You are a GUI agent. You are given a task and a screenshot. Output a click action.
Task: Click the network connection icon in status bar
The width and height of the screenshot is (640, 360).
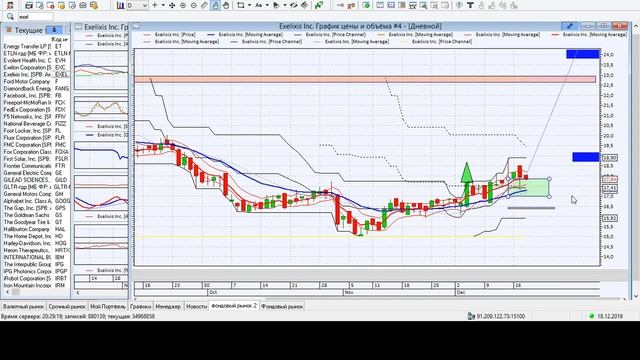(x=472, y=316)
